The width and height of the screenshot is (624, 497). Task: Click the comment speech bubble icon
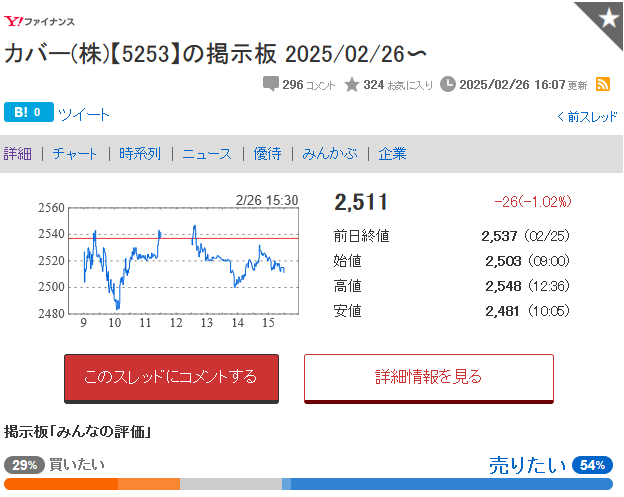click(271, 84)
